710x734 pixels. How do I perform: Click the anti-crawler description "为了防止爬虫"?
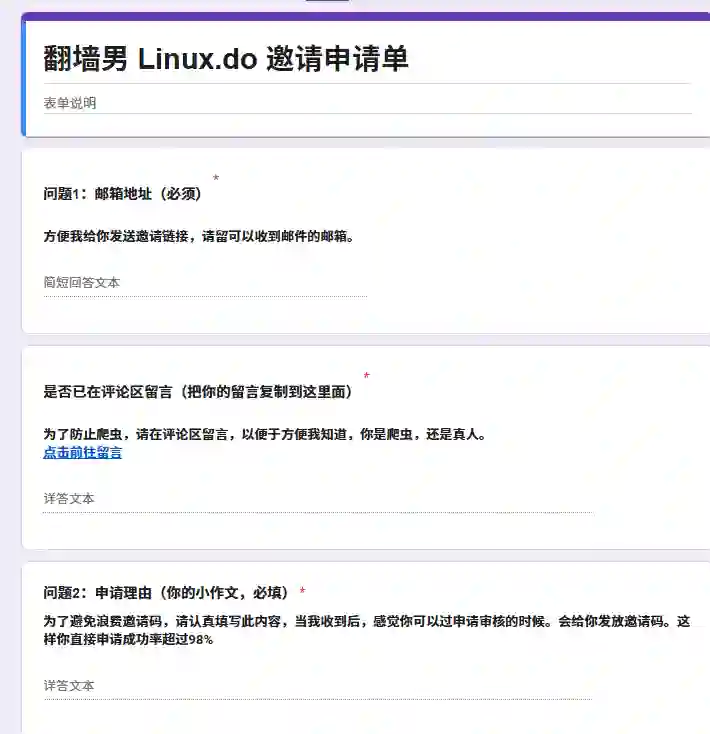click(82, 434)
